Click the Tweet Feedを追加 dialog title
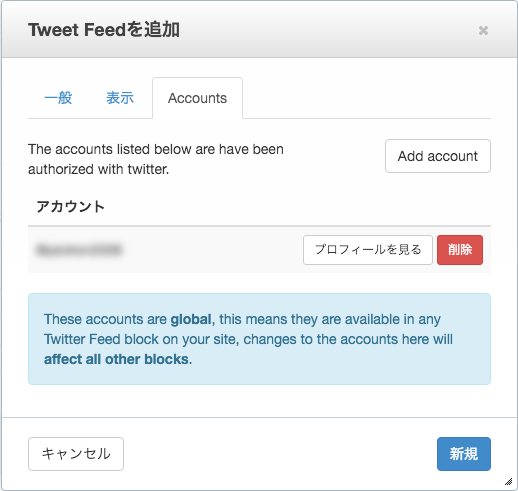518x491 pixels. [104, 30]
